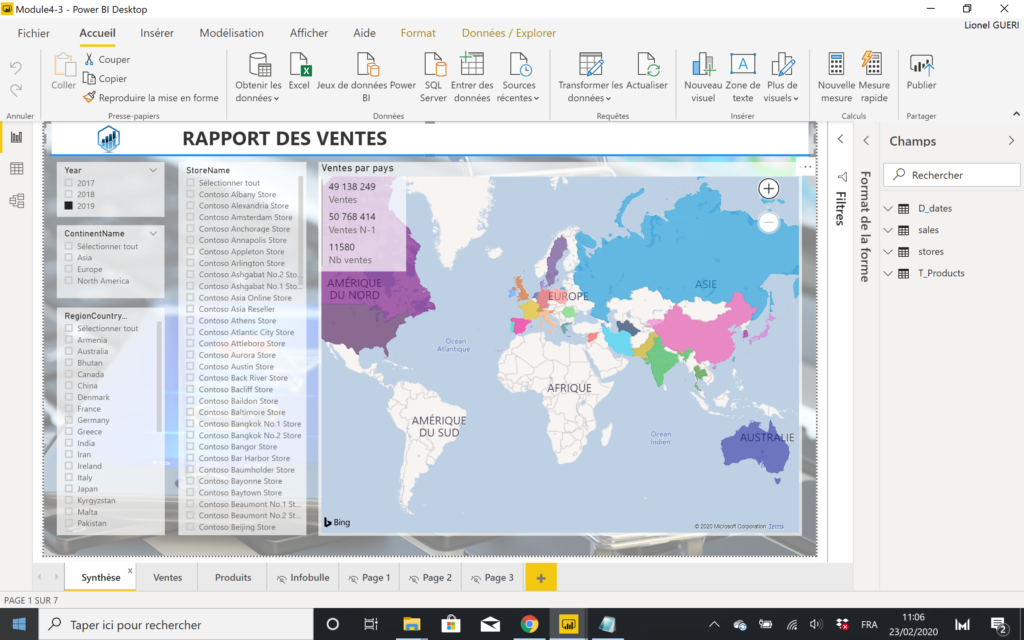Zoom out on the map

point(769,222)
